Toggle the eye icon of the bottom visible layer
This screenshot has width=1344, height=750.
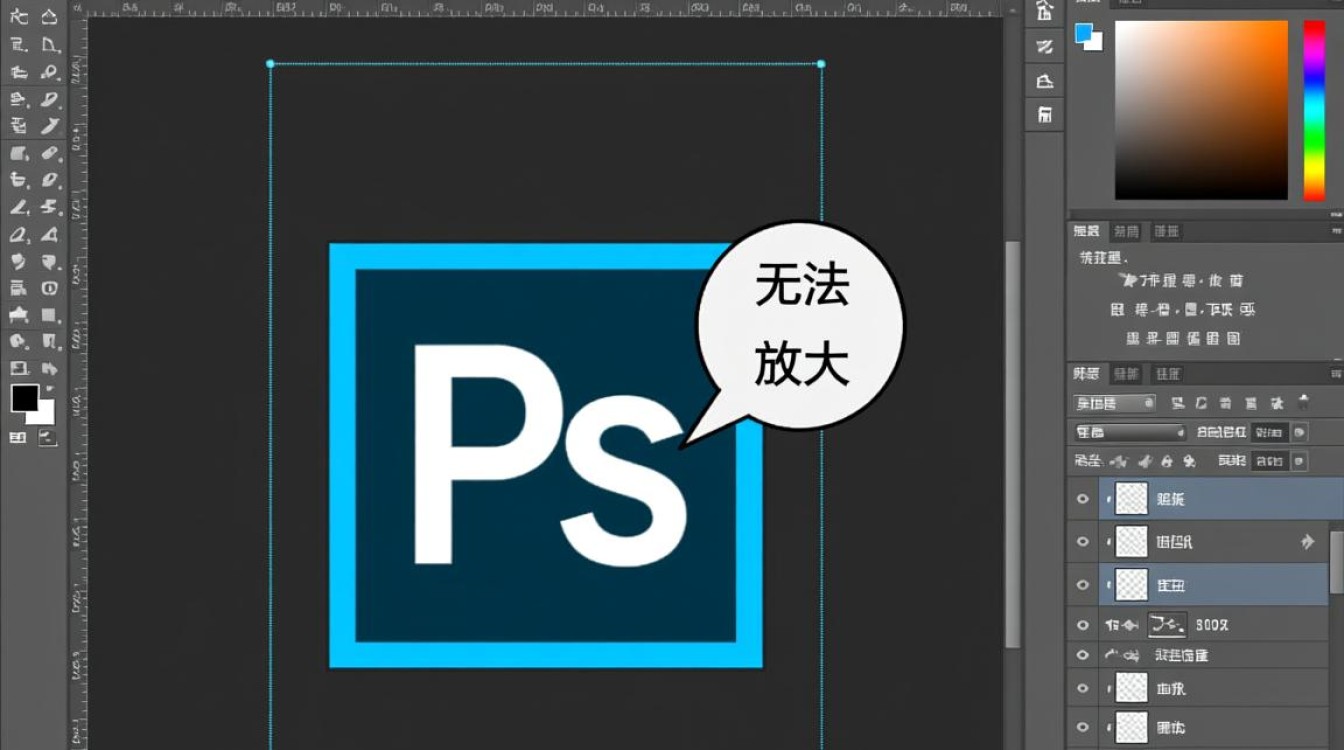point(1082,727)
